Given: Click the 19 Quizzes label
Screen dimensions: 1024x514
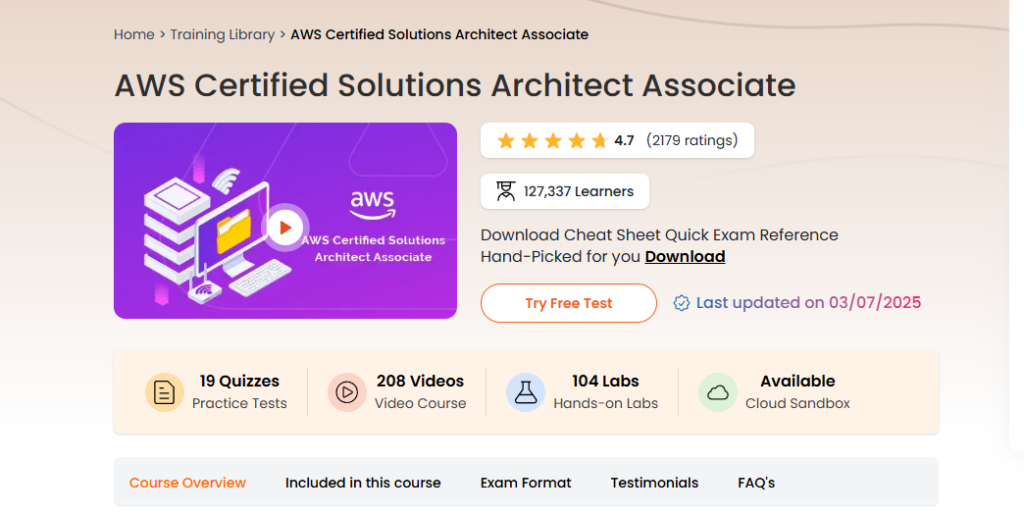Looking at the screenshot, I should 240,381.
